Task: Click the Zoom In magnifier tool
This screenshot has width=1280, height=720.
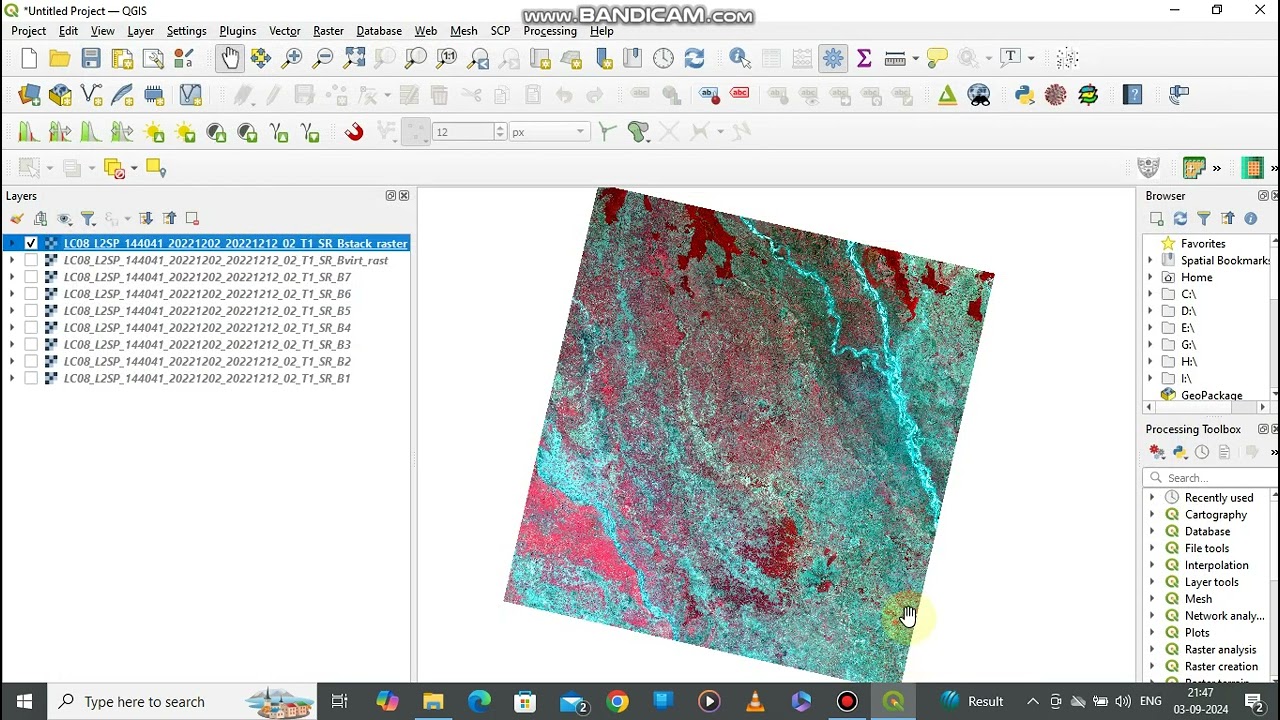Action: point(292,58)
